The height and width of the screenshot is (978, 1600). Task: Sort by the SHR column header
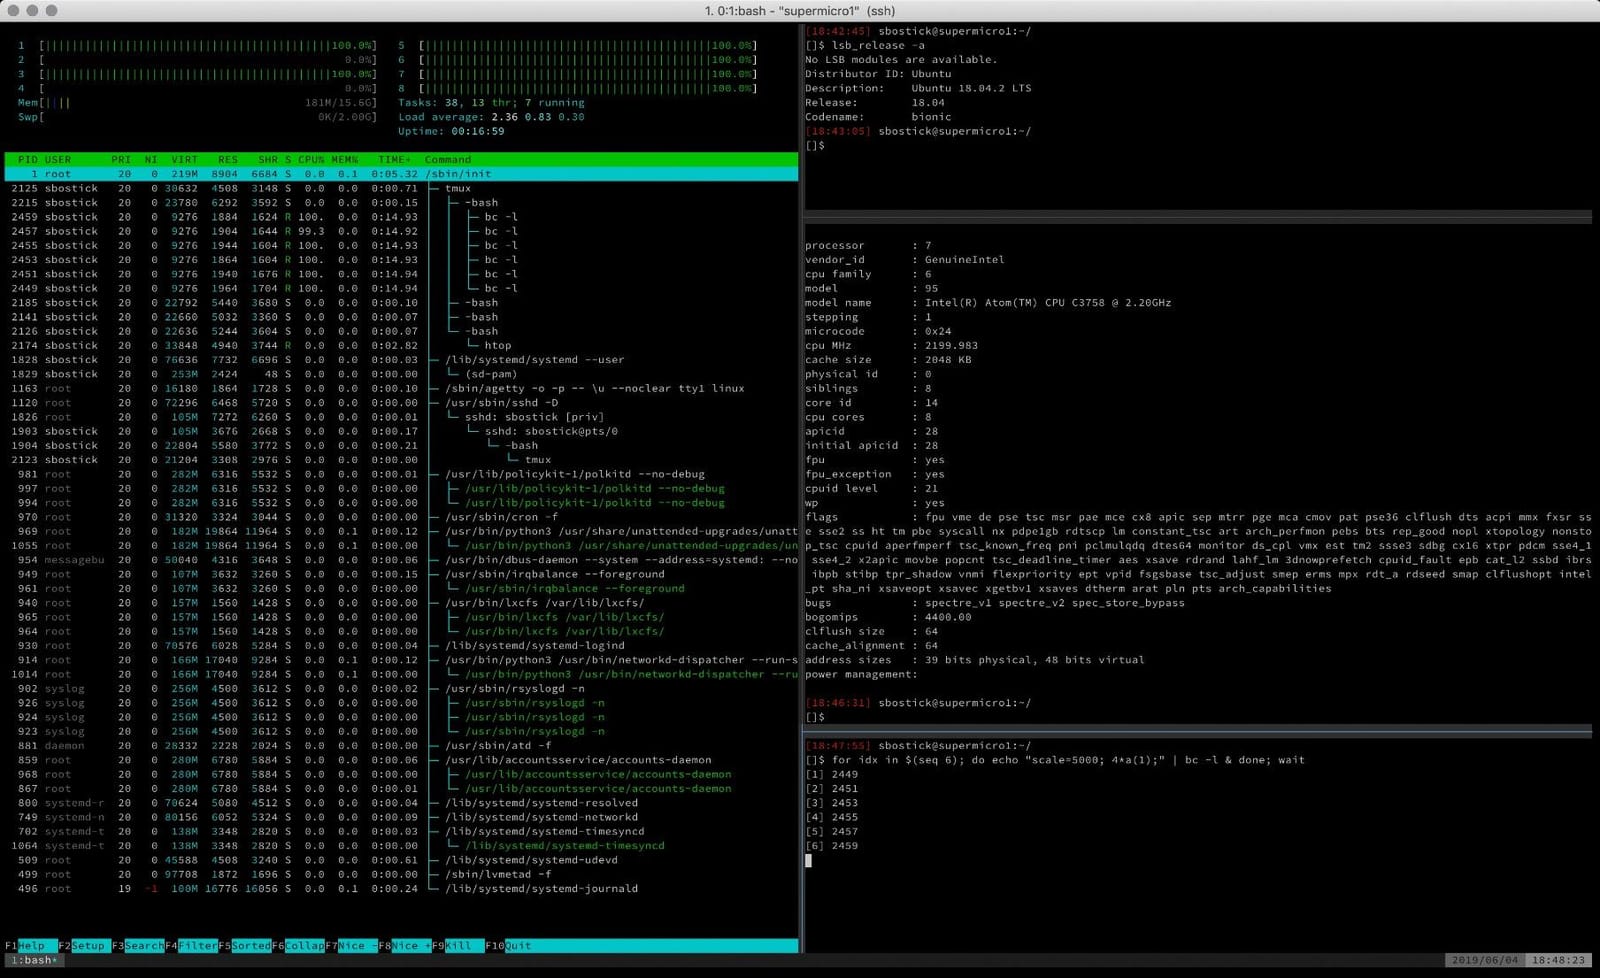click(268, 159)
